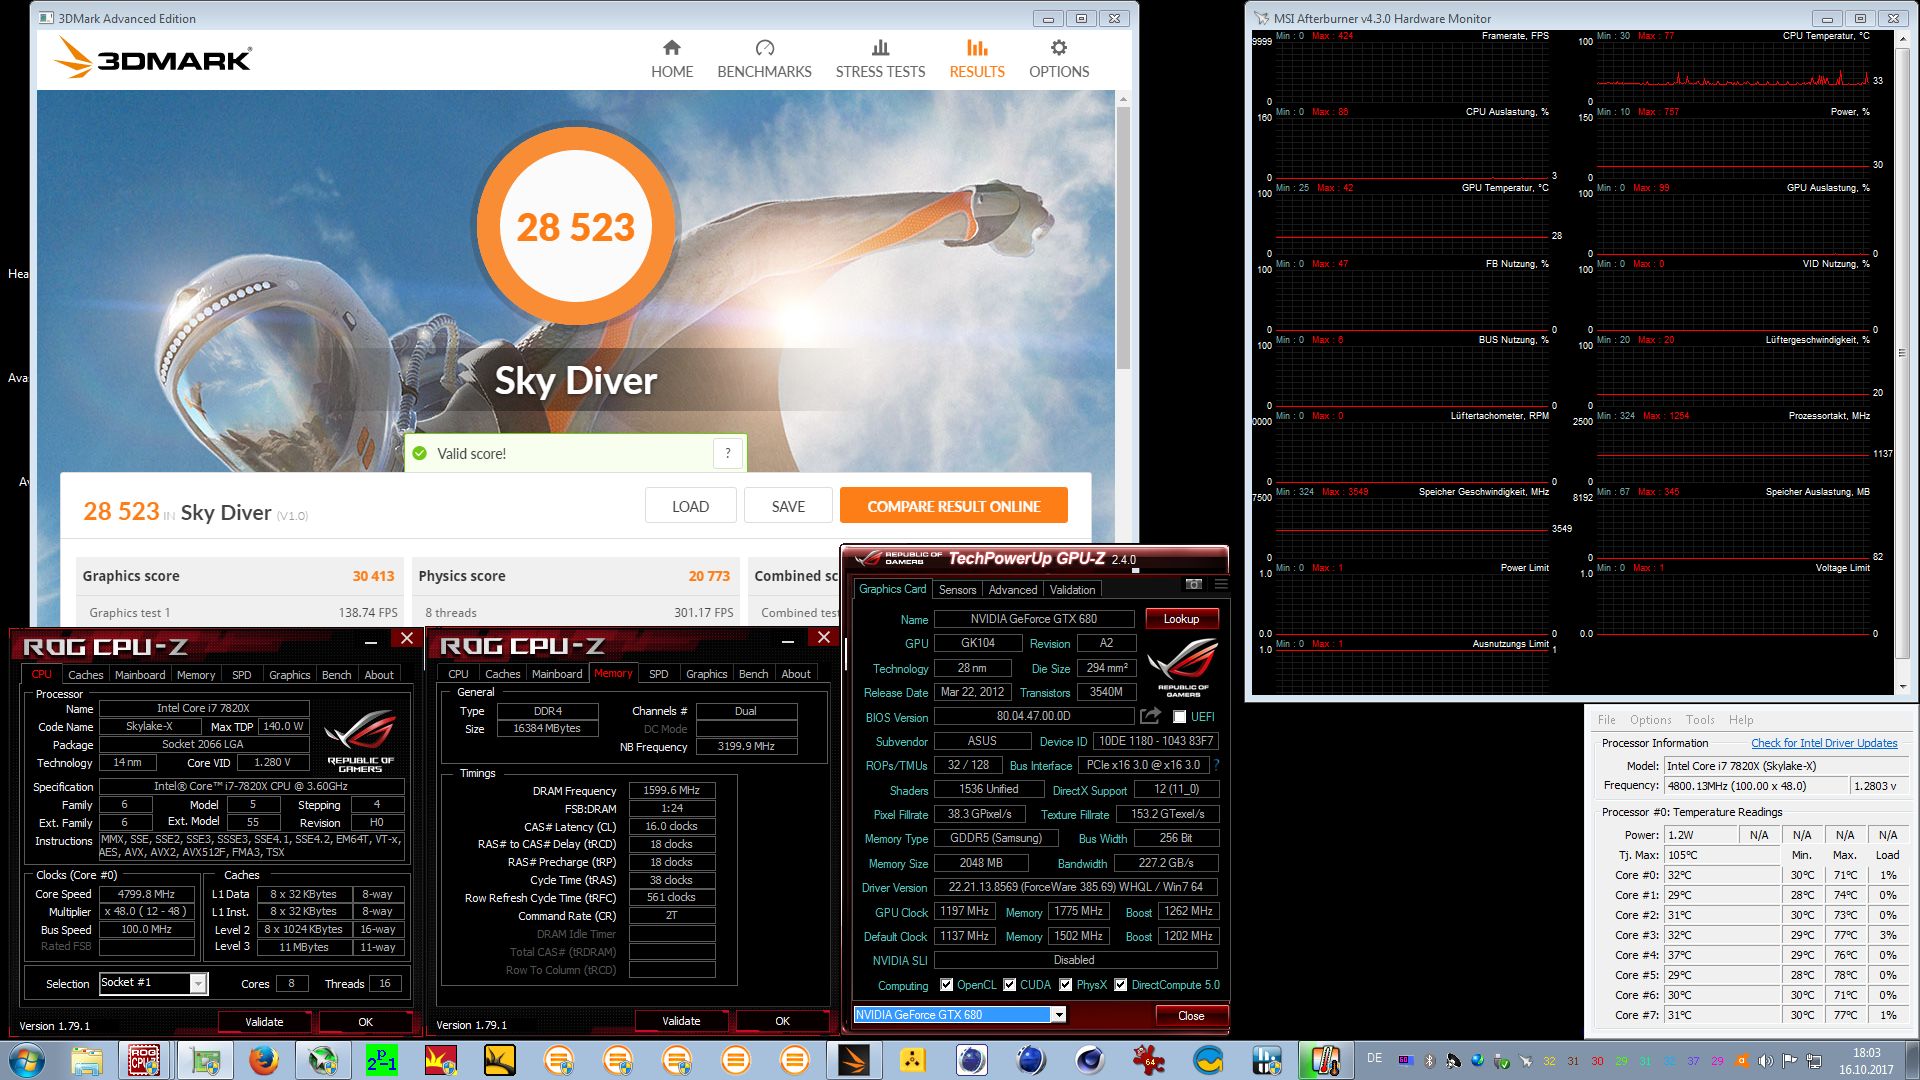Viewport: 1920px width, 1080px height.
Task: Click COMPARE RESULT ONLINE
Action: (954, 506)
